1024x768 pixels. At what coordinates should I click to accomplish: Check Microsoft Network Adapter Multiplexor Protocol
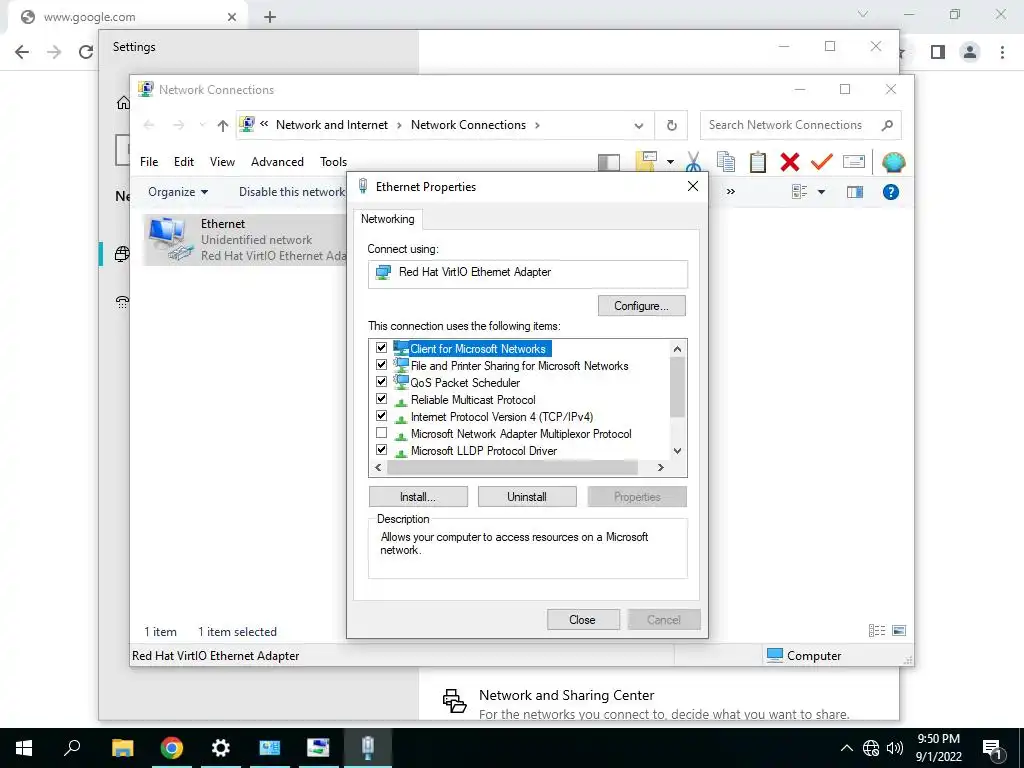coord(381,433)
